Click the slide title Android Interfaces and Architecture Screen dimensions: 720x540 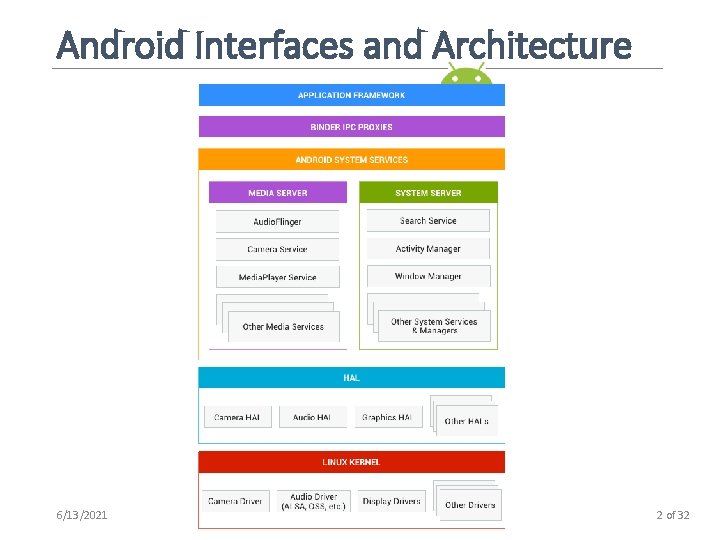coord(344,45)
